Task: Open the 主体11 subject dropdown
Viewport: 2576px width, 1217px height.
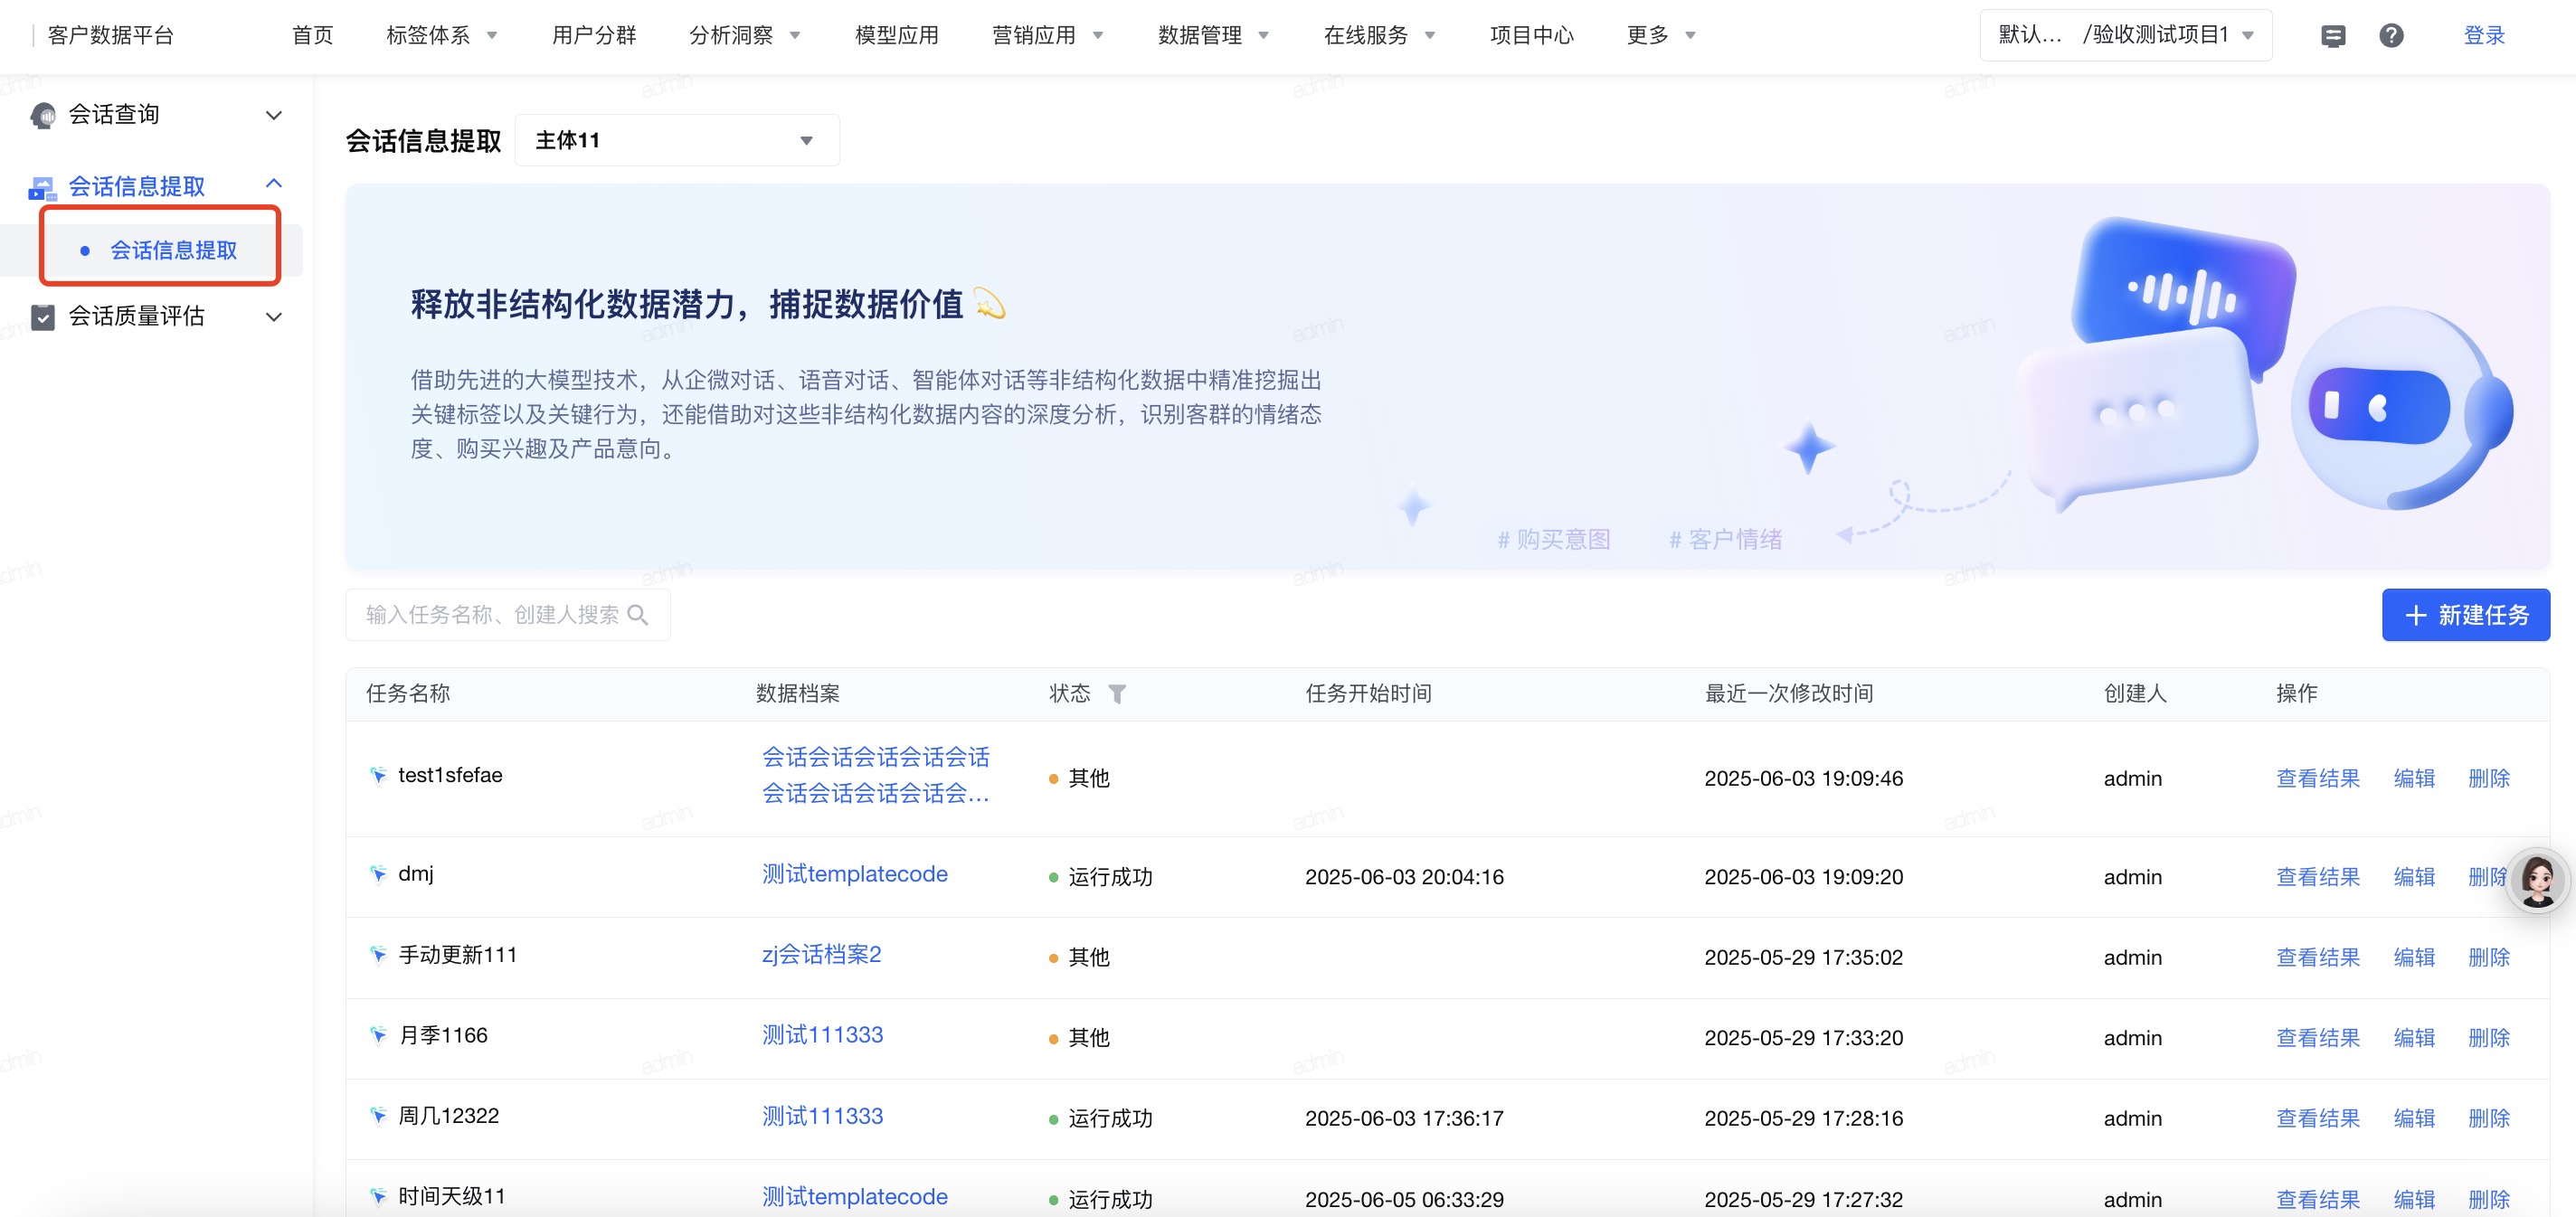Action: point(676,141)
